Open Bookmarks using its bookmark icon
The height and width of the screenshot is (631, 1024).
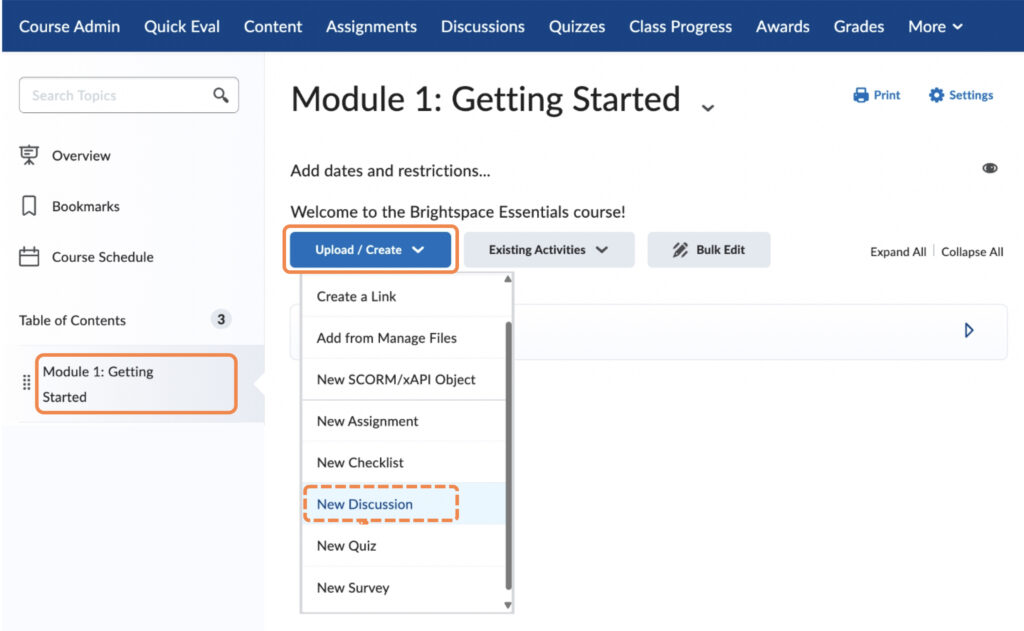[28, 206]
